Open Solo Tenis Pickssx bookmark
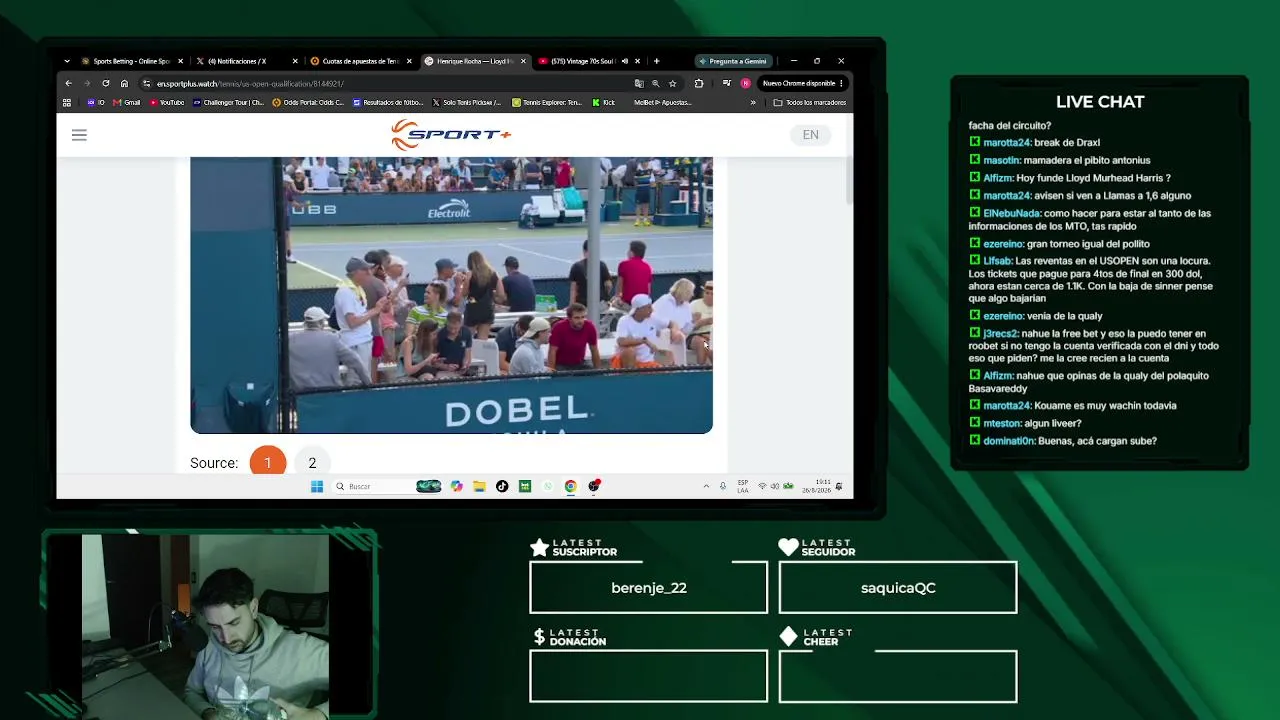Viewport: 1280px width, 720px height. (467, 102)
